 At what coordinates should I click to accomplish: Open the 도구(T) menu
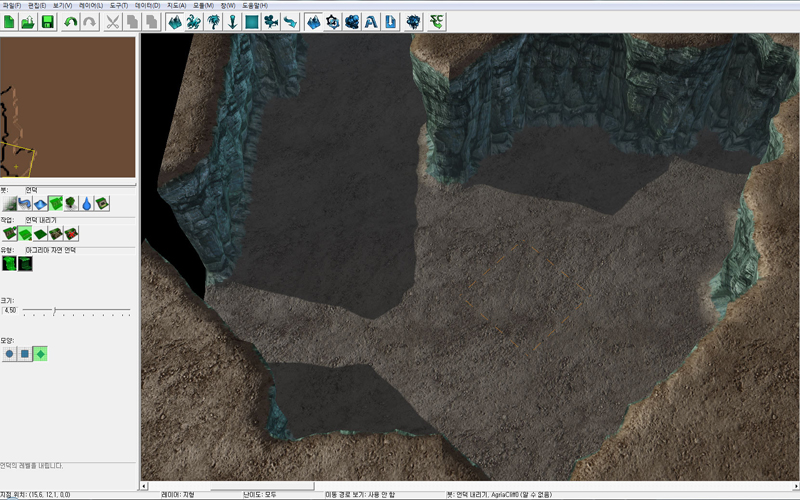[x=119, y=5]
